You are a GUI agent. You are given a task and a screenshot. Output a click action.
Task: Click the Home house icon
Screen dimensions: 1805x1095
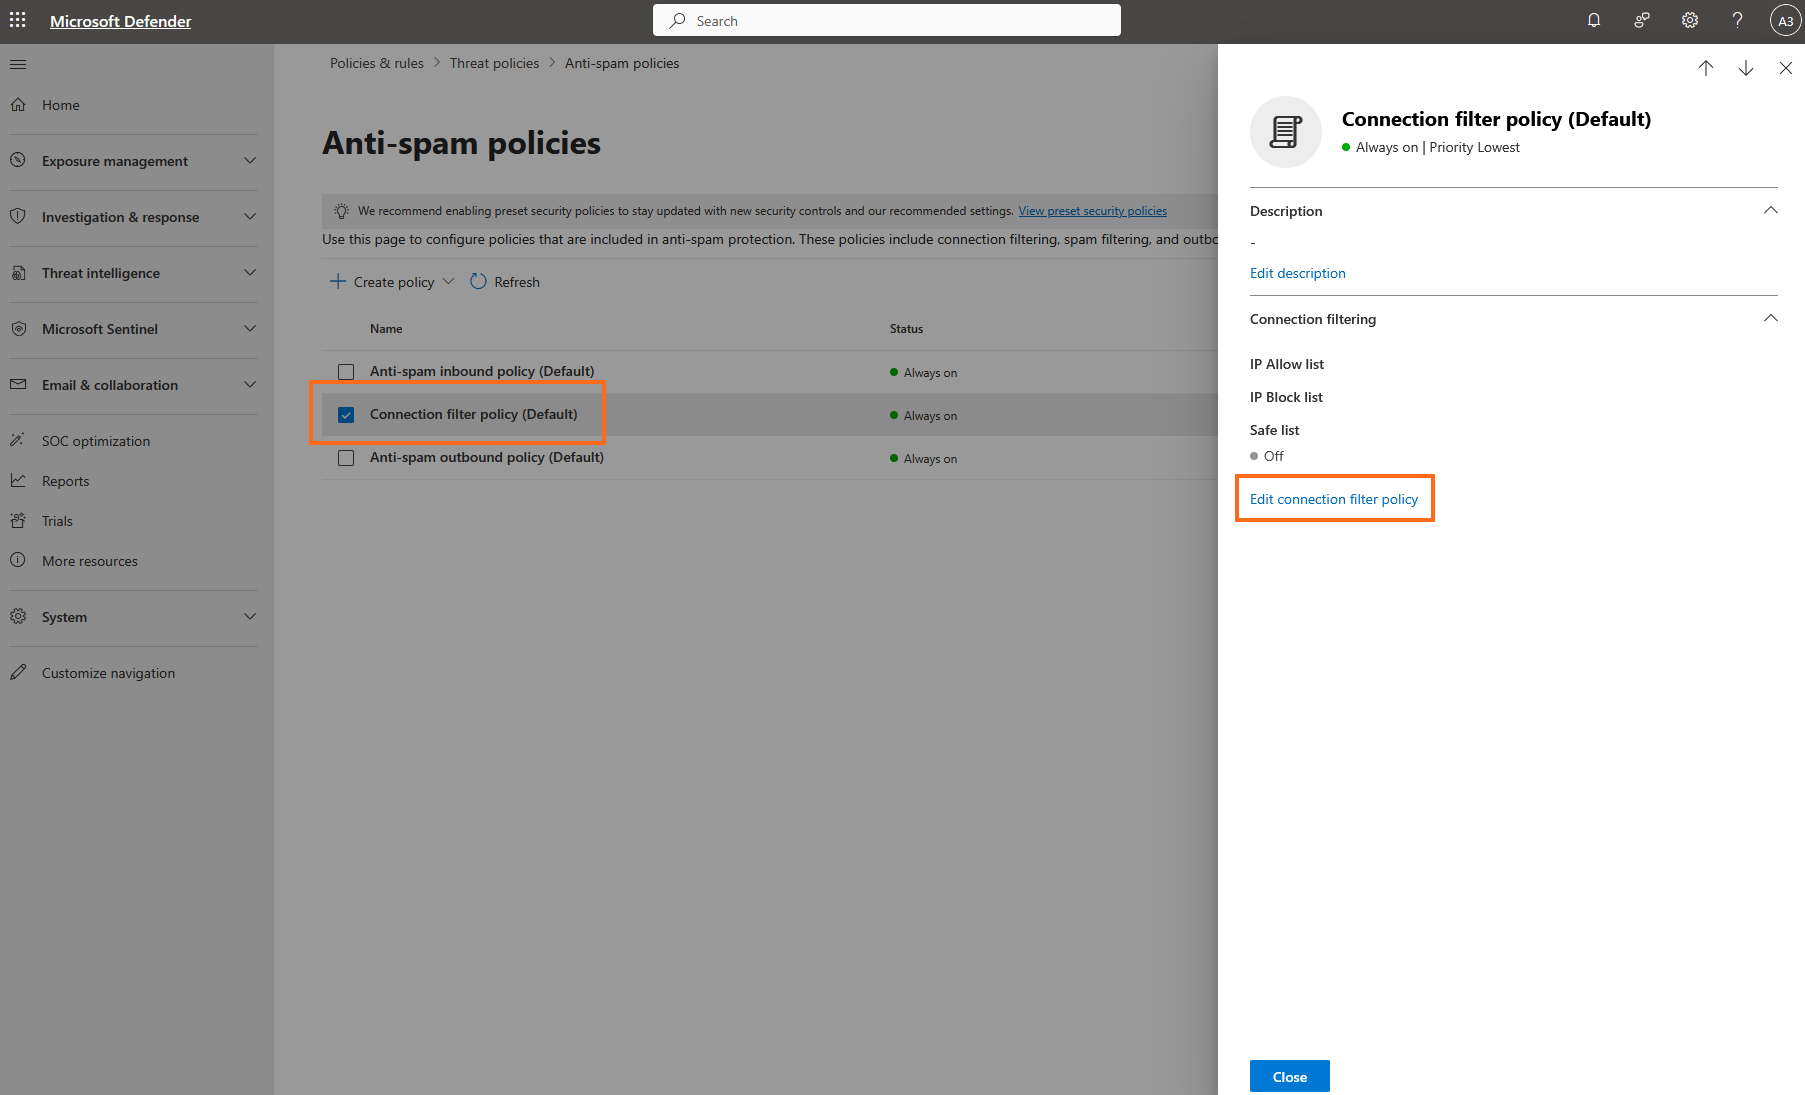18,104
